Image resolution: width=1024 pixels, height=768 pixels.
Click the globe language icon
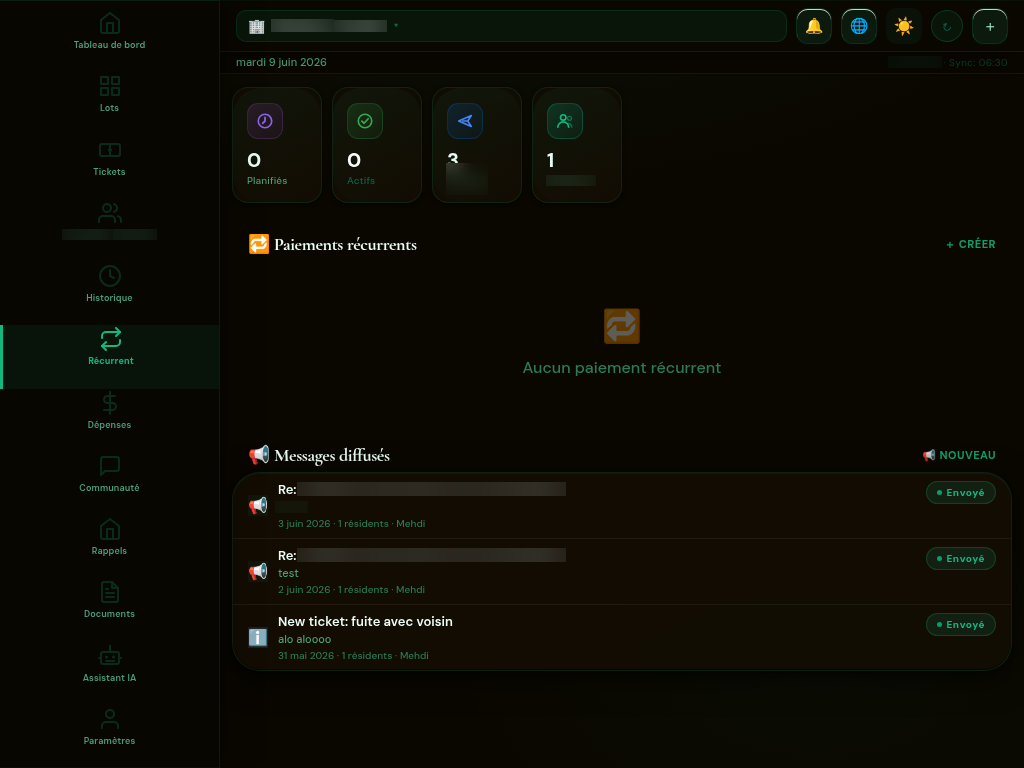(859, 27)
